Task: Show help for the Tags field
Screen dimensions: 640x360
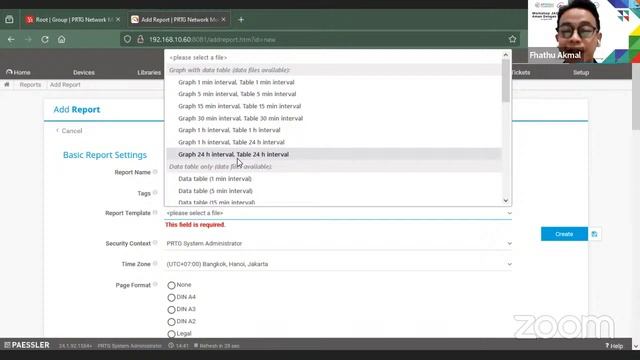Action: click(155, 193)
